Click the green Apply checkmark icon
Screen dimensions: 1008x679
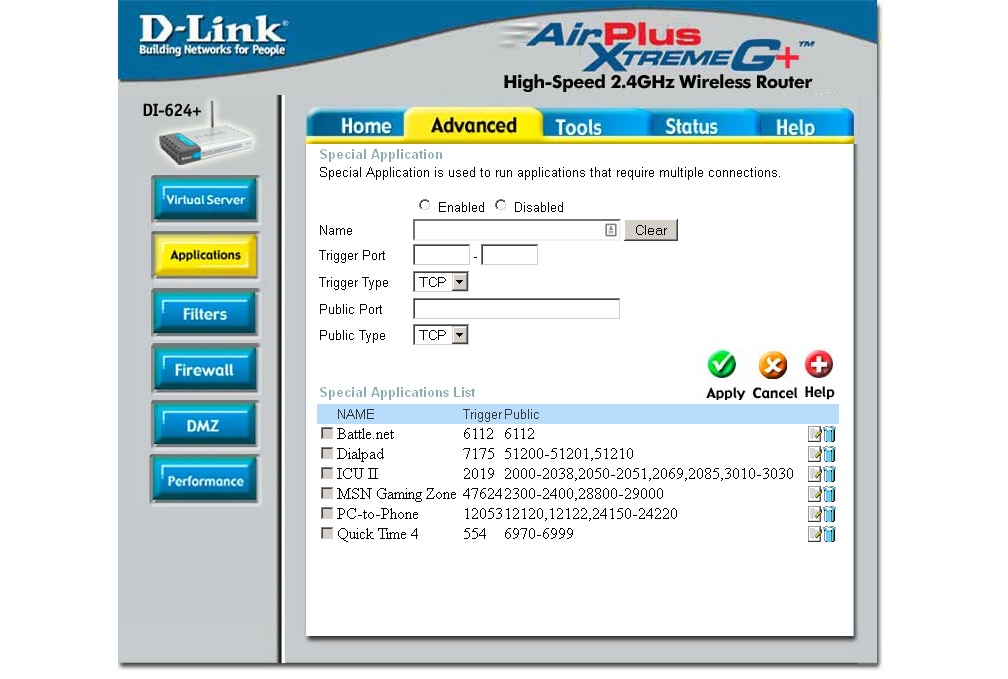[x=722, y=365]
